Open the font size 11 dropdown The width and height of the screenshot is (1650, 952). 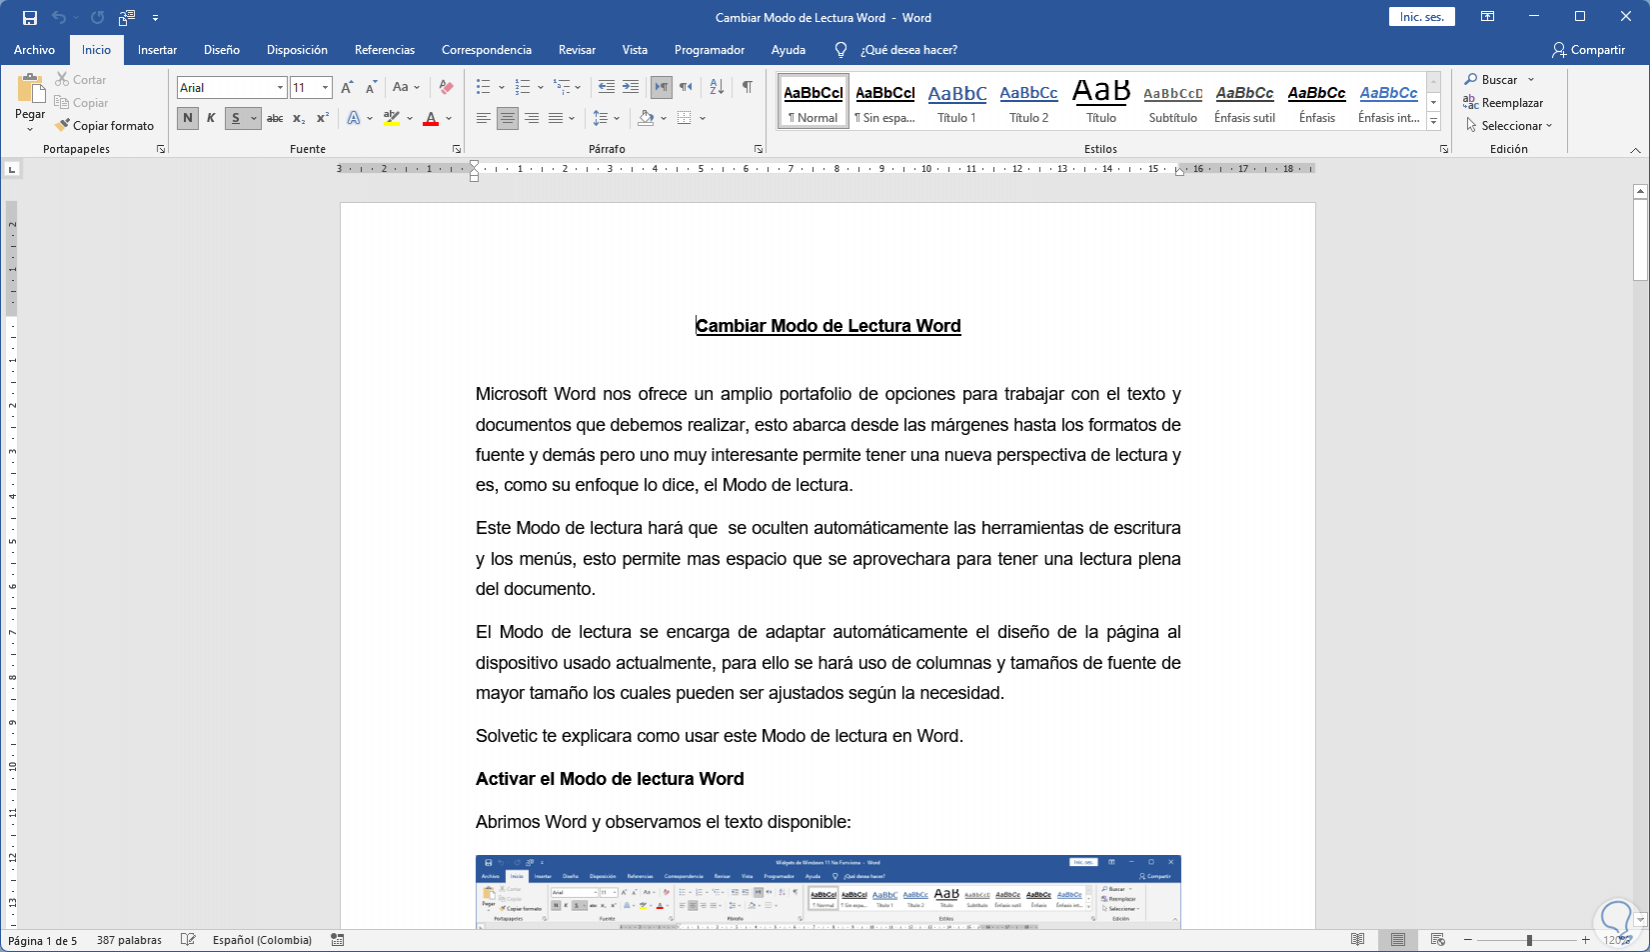325,88
